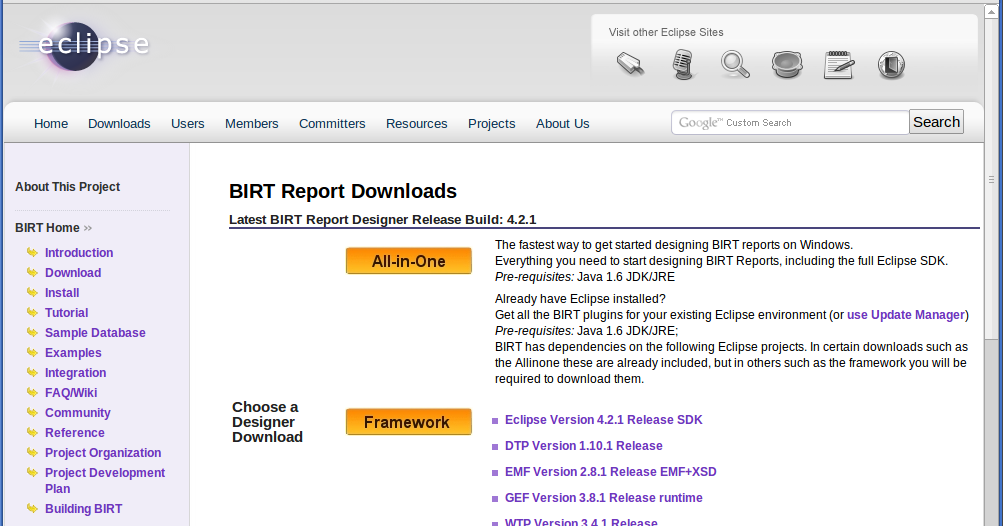Click the 'Latest BIRT Report Designer Release Build: 4.2.1' text
Viewport: 1003px width, 526px height.
pyautogui.click(x=383, y=219)
